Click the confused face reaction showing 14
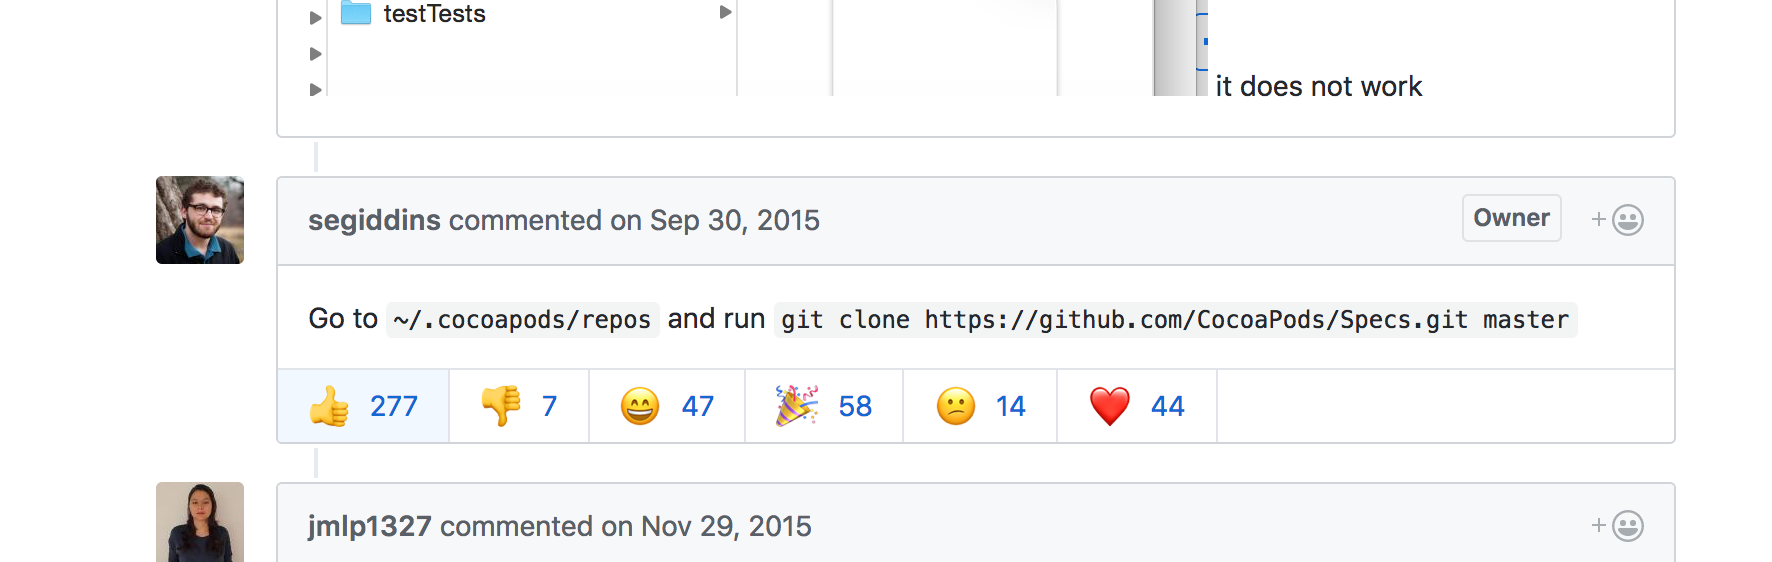This screenshot has height=562, width=1772. point(980,406)
